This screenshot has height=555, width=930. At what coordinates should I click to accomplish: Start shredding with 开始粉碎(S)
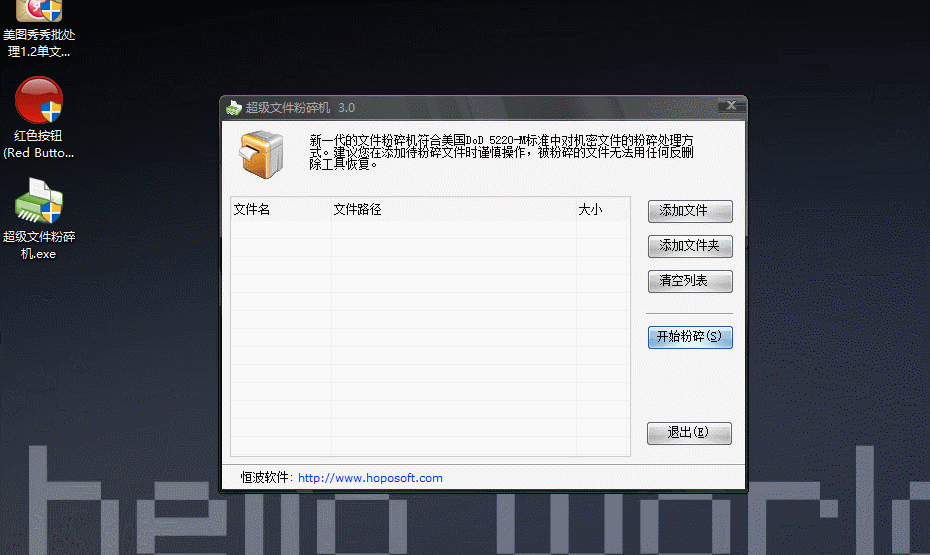point(690,337)
